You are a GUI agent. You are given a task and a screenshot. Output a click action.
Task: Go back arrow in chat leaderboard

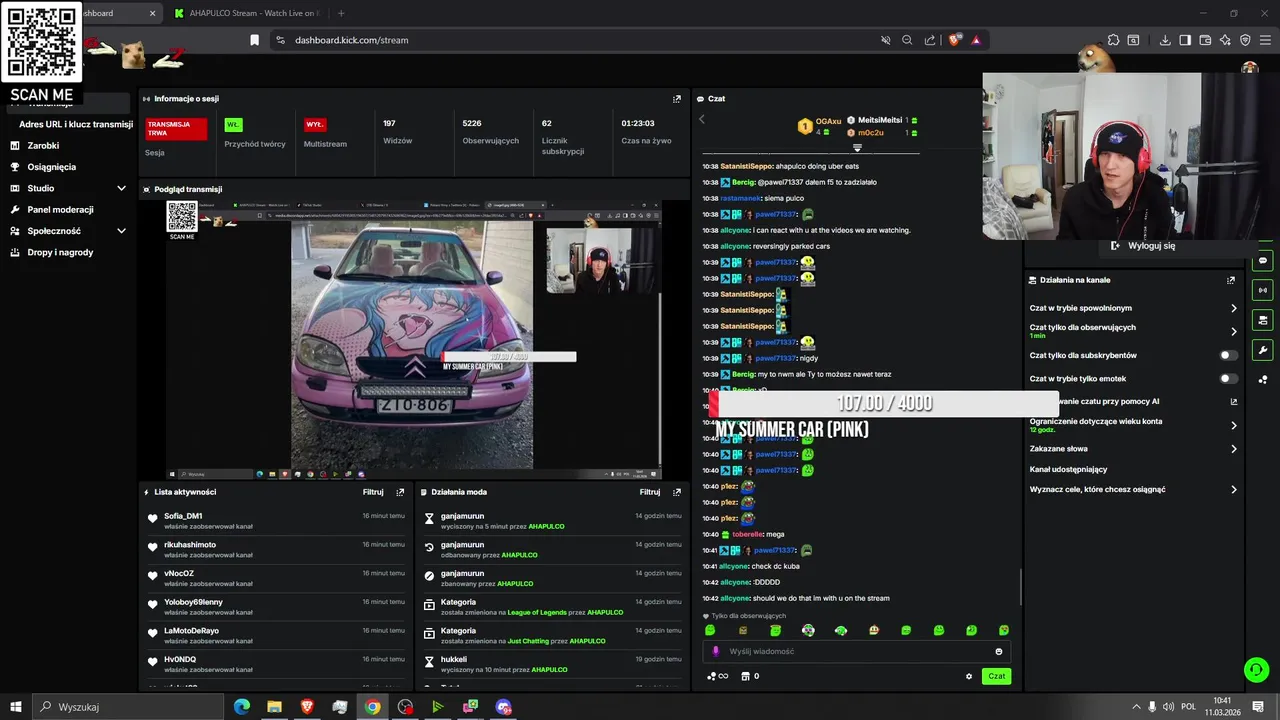(702, 119)
